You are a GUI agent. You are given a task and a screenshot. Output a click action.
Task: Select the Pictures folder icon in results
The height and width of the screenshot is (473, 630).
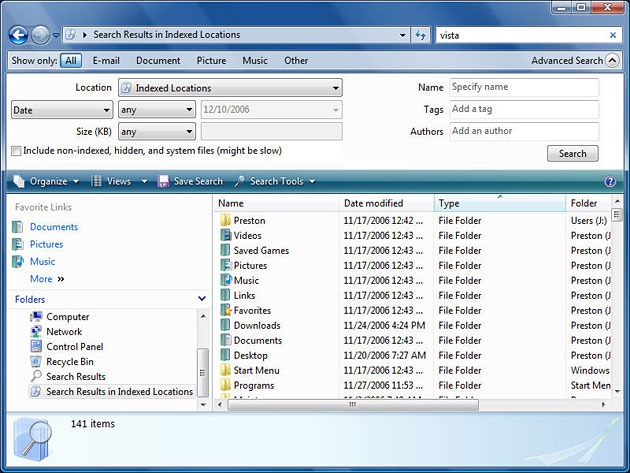coord(226,265)
